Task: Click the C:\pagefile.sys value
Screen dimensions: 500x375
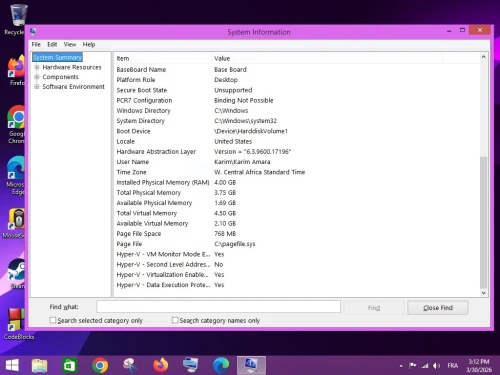Action: tap(235, 244)
